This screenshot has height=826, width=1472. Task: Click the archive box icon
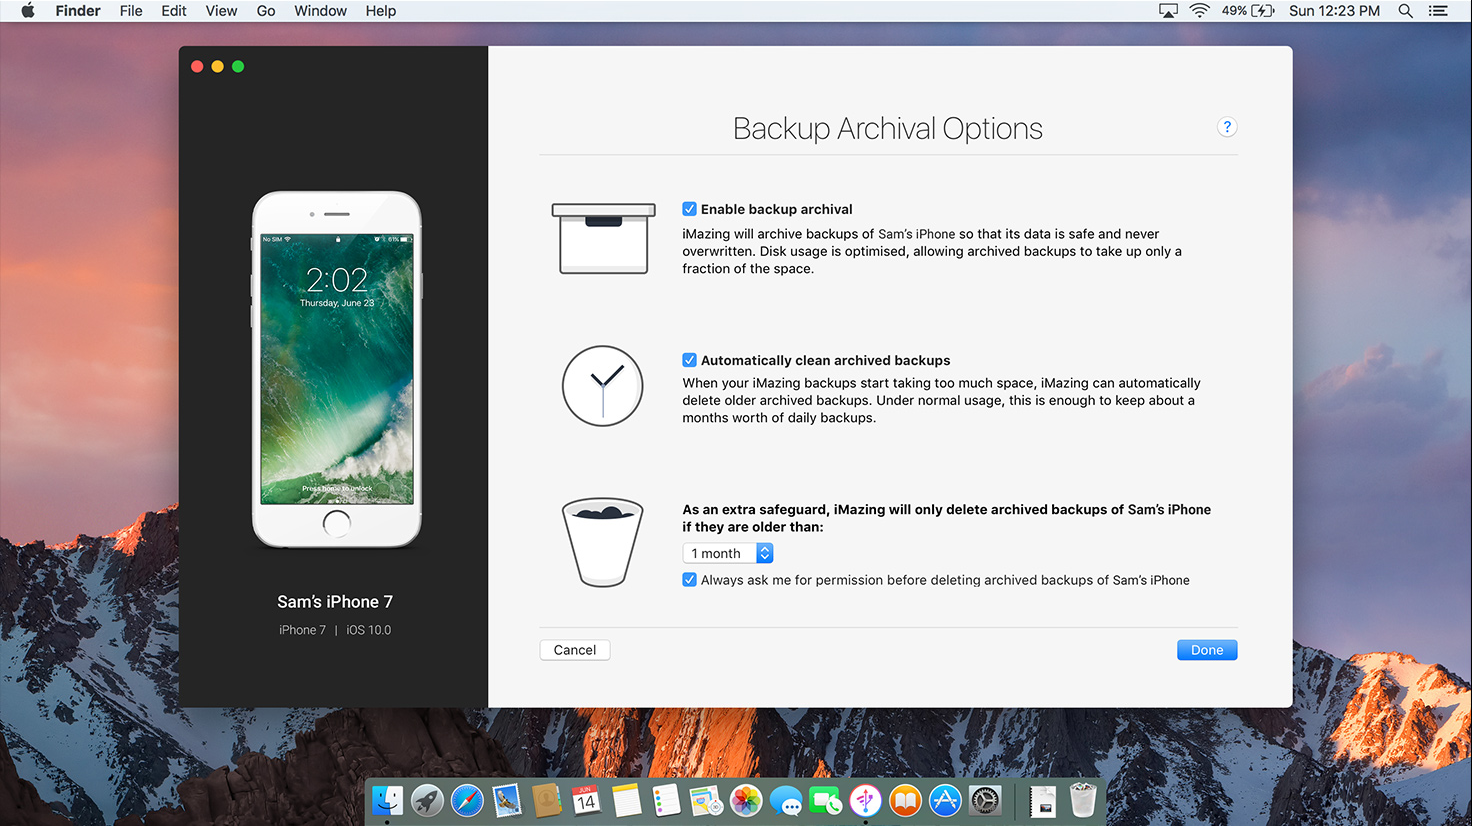tap(603, 238)
